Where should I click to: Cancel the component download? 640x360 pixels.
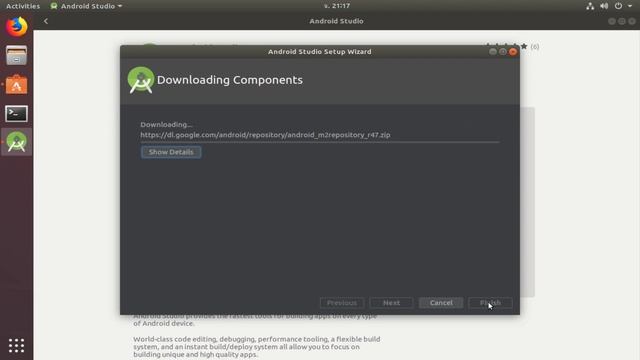(441, 303)
